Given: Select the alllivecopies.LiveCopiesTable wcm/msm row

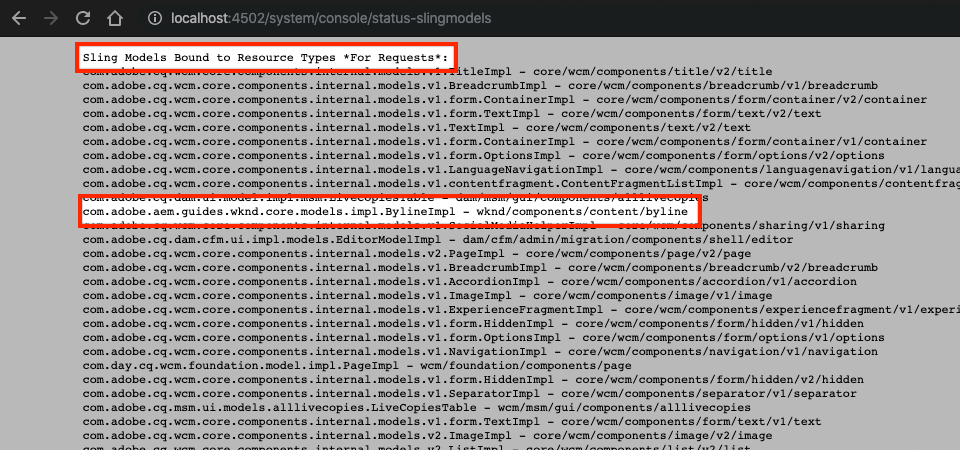Looking at the screenshot, I should 417,408.
